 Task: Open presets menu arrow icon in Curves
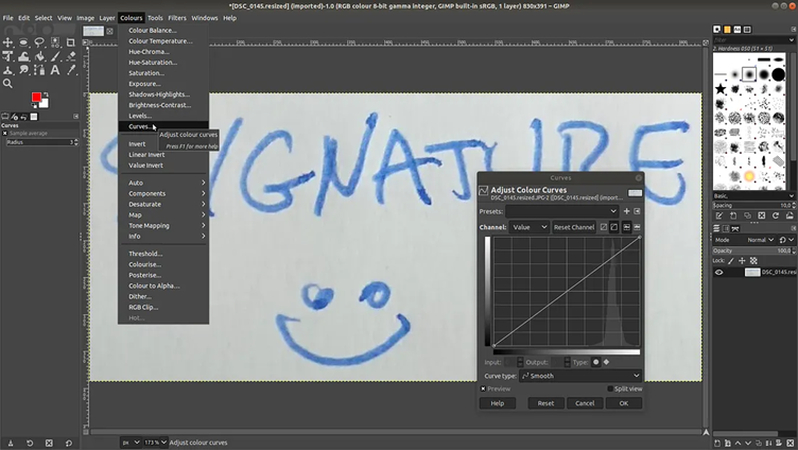tap(637, 211)
